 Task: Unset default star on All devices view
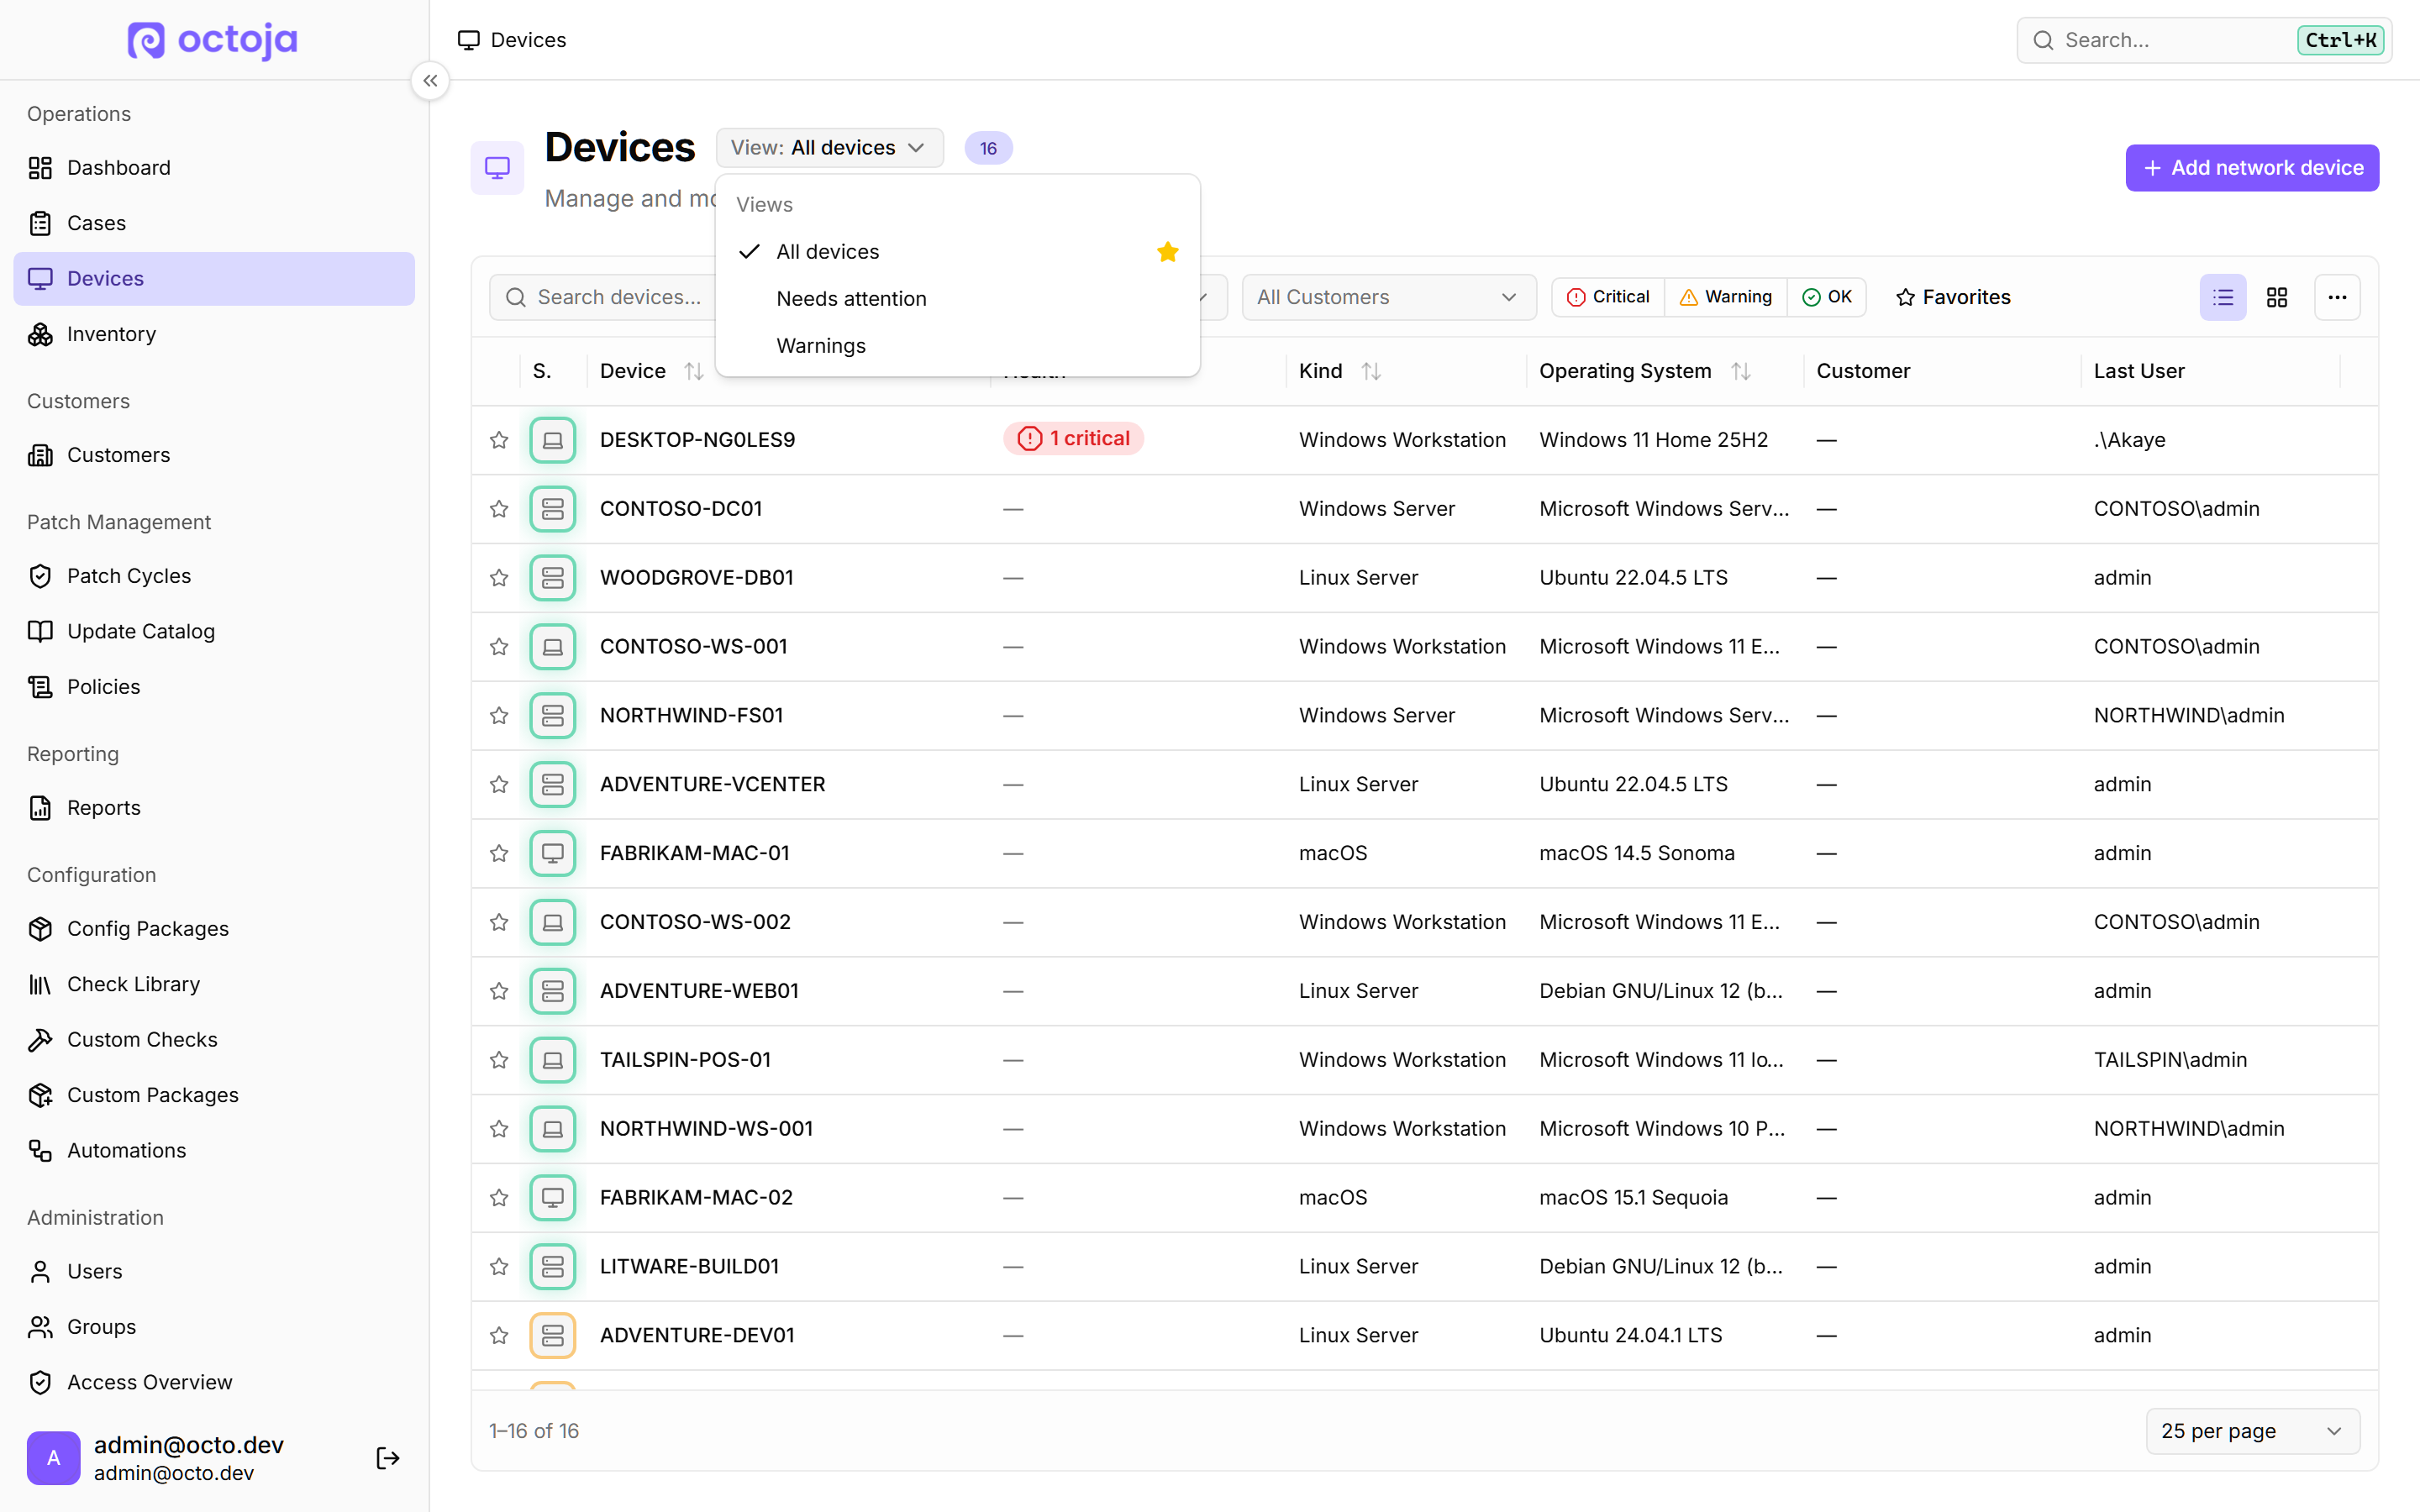click(x=1167, y=252)
